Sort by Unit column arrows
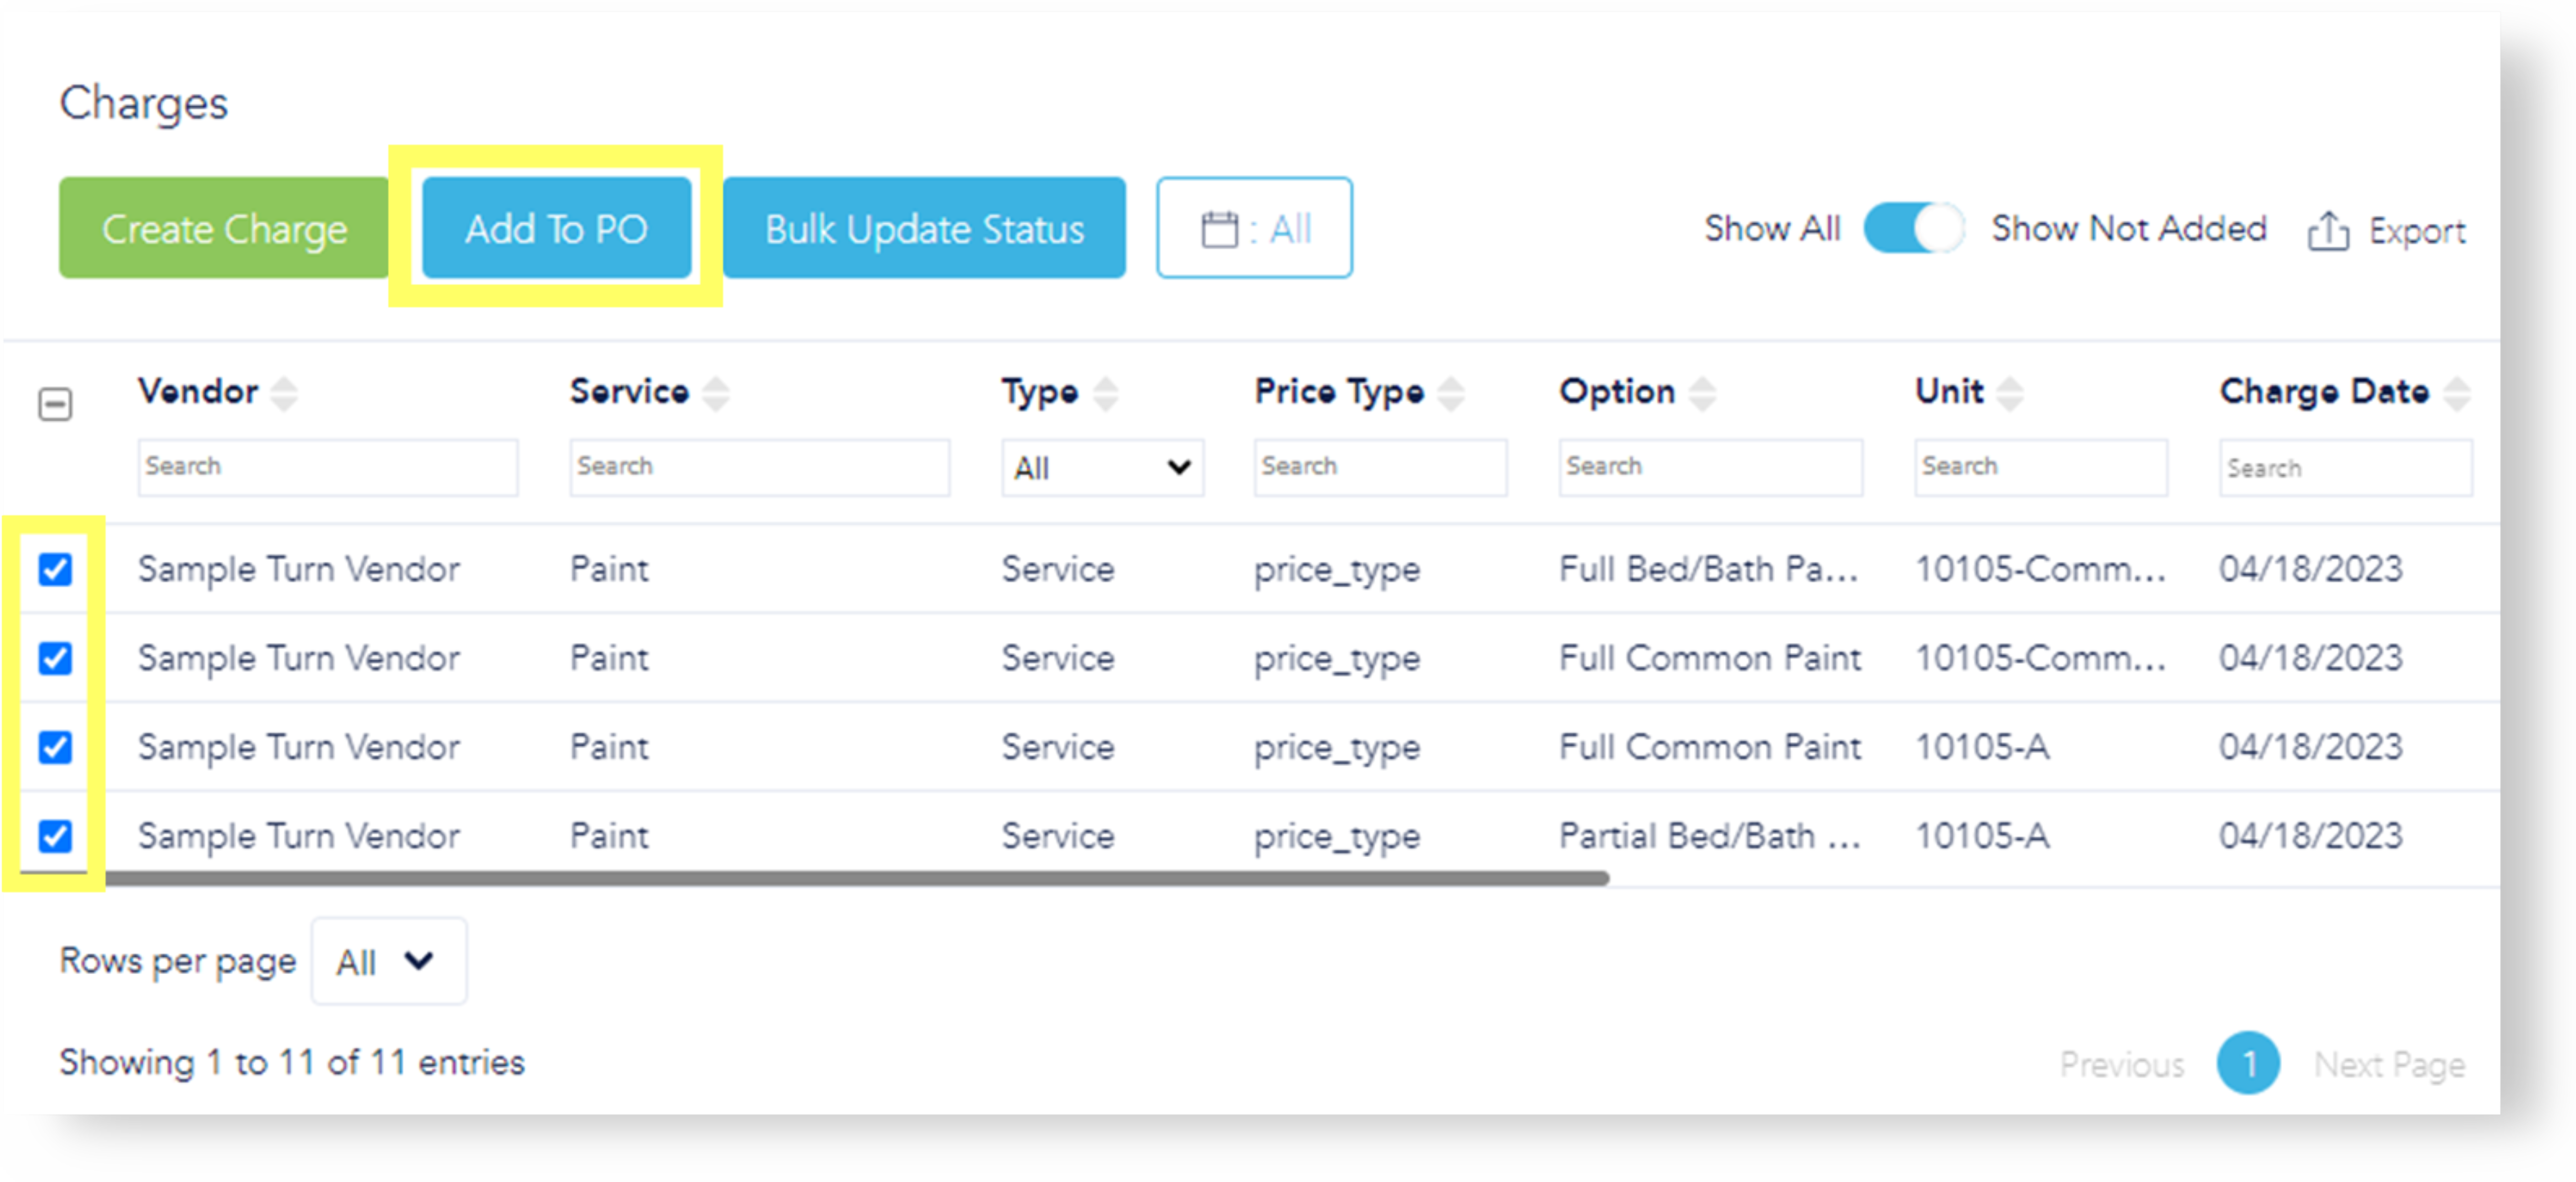Image resolution: width=2576 pixels, height=1182 pixels. [2009, 393]
